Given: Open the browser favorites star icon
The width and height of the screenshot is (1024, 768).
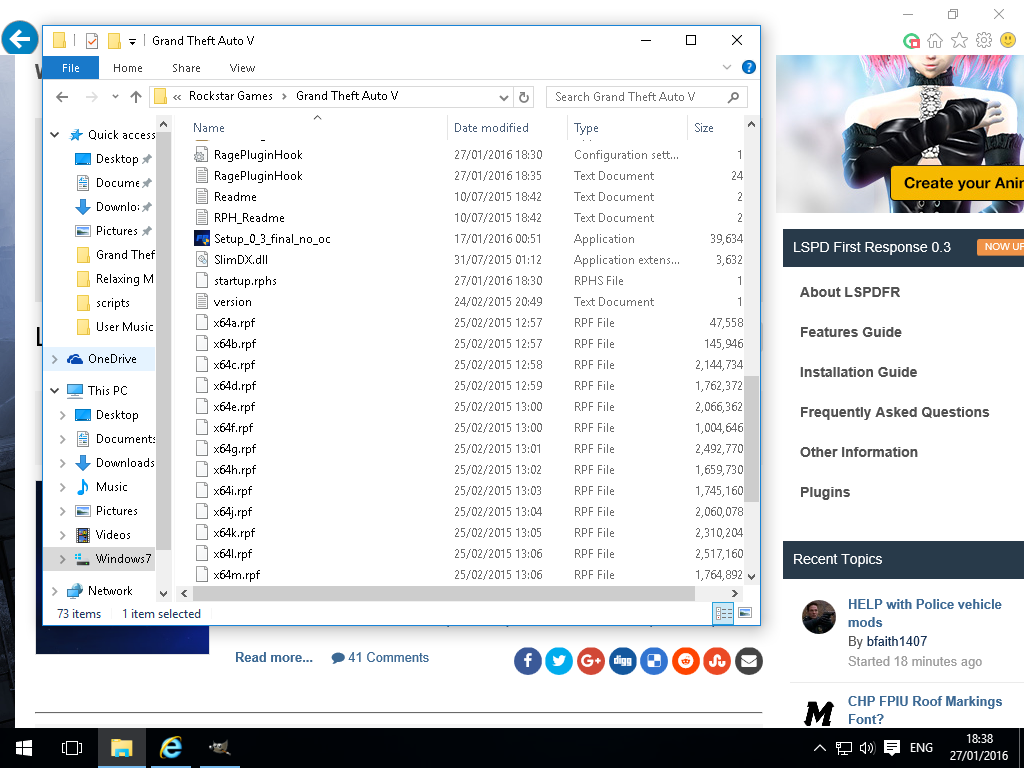Looking at the screenshot, I should 959,41.
